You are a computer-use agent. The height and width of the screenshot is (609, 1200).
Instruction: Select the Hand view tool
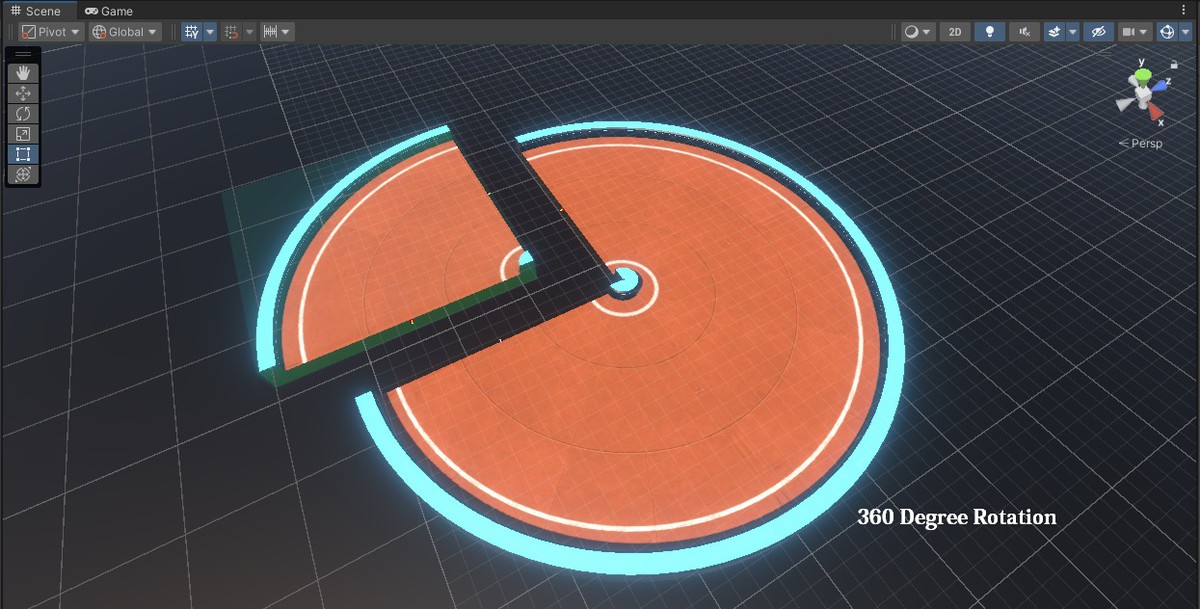click(23, 73)
